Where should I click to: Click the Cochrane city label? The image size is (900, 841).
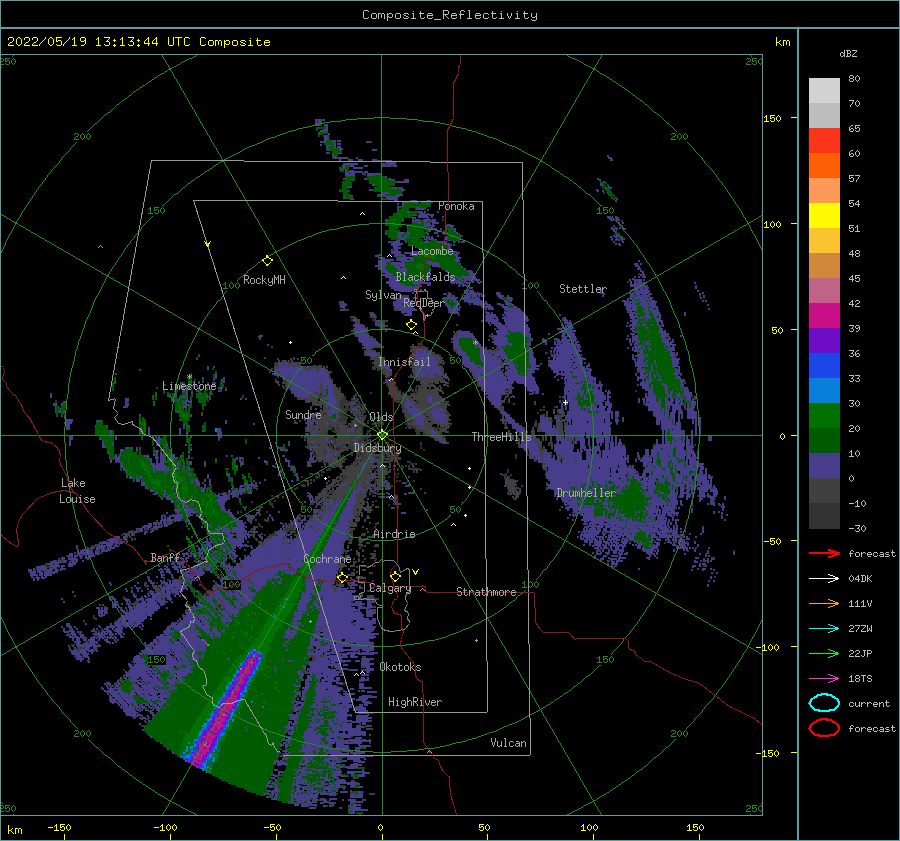click(x=327, y=559)
